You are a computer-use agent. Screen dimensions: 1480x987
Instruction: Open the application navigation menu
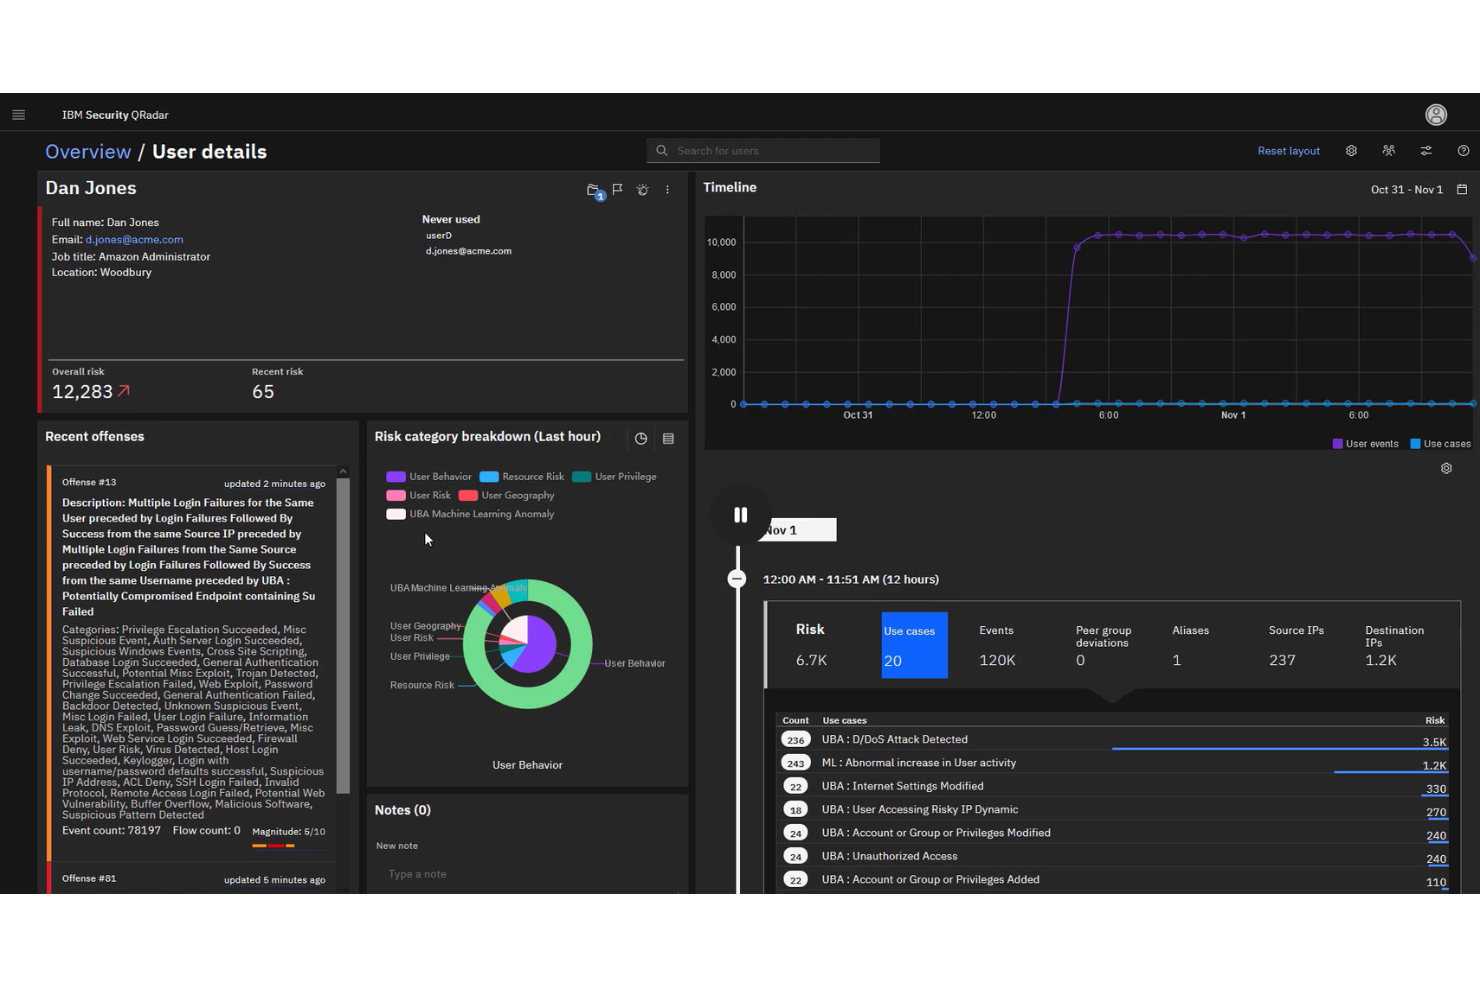[x=18, y=114]
